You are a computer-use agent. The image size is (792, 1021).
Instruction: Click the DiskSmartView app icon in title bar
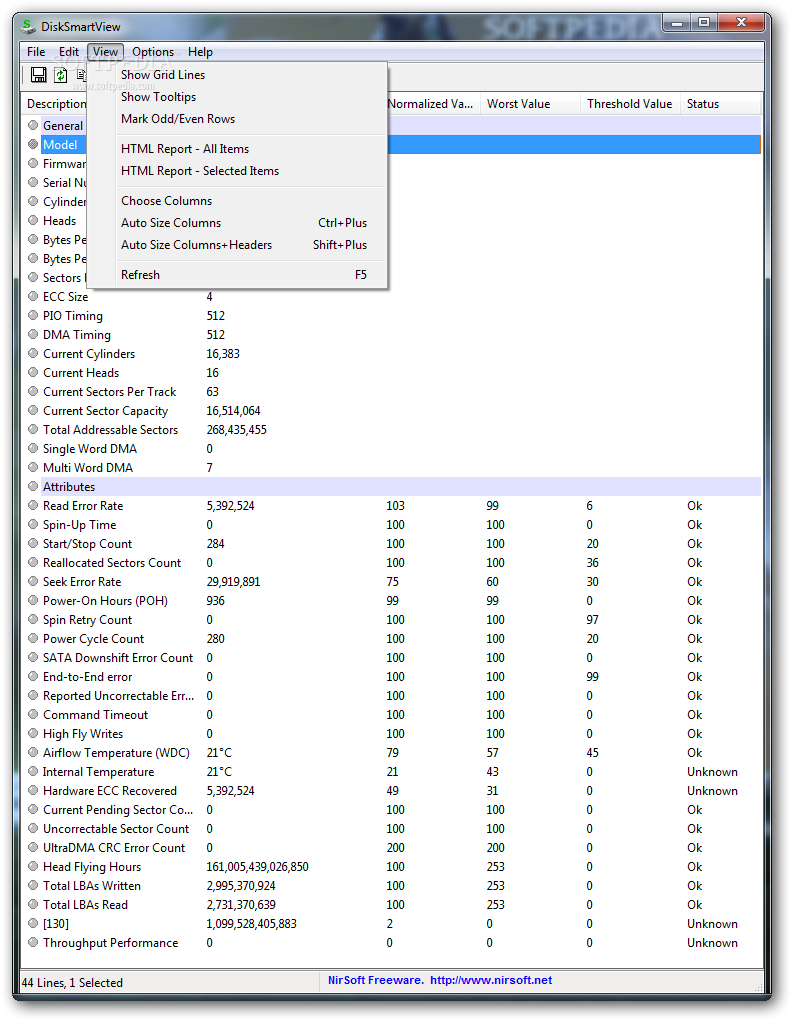pyautogui.click(x=27, y=26)
